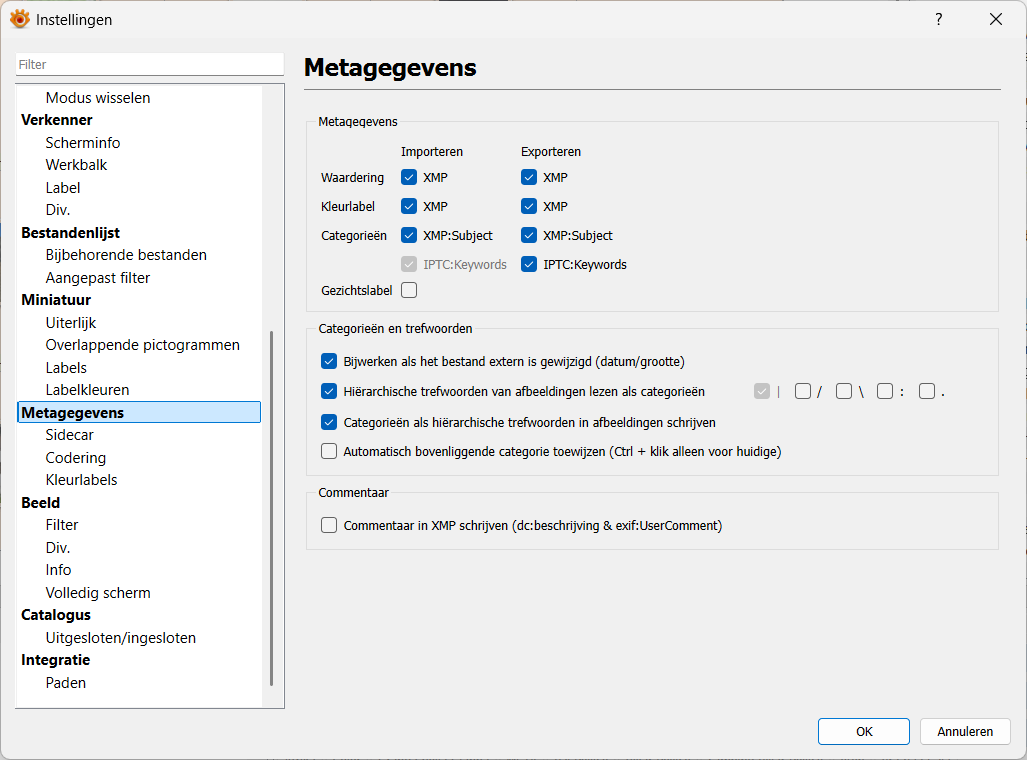
Task: Open the Verkenner section
Action: pos(57,120)
